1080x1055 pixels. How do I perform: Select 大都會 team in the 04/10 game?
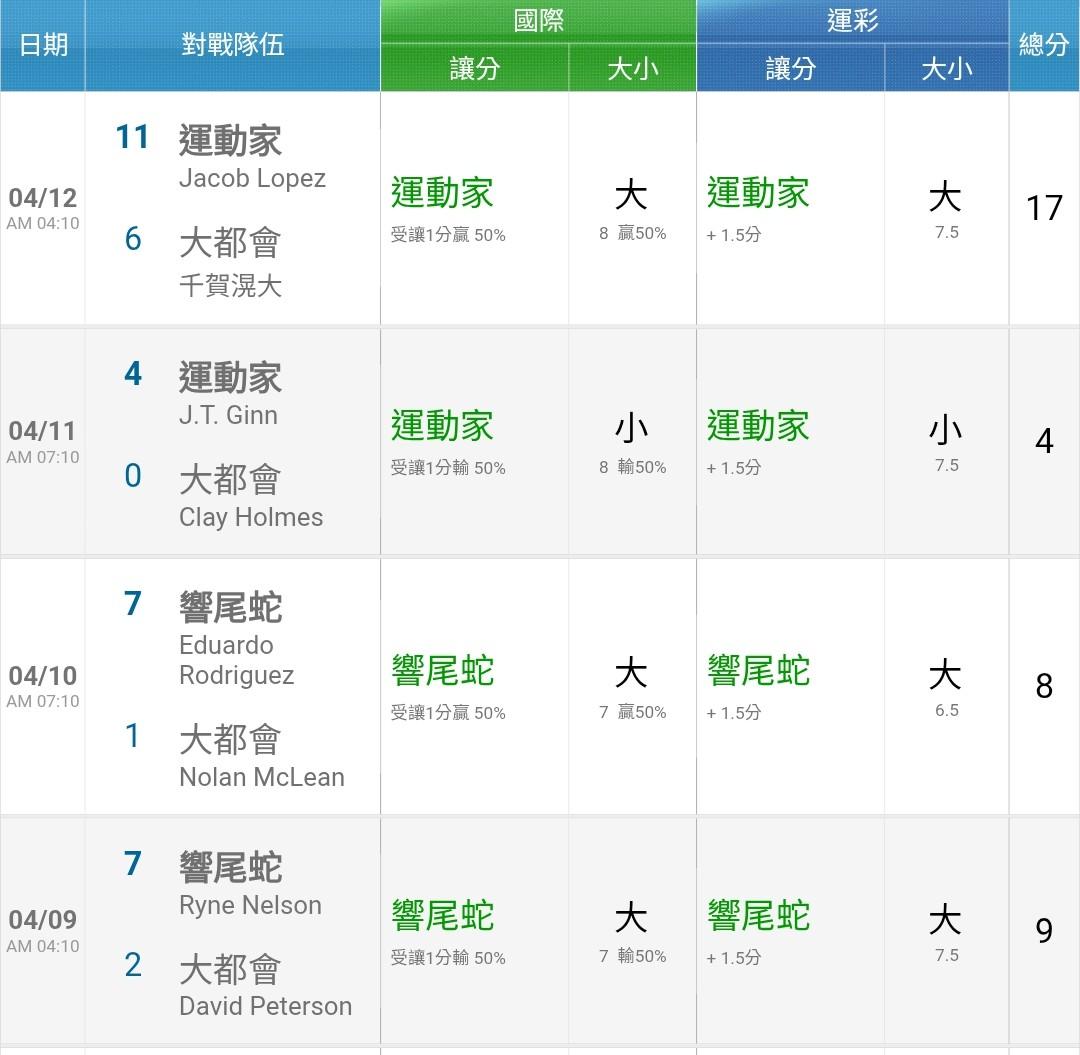(230, 740)
